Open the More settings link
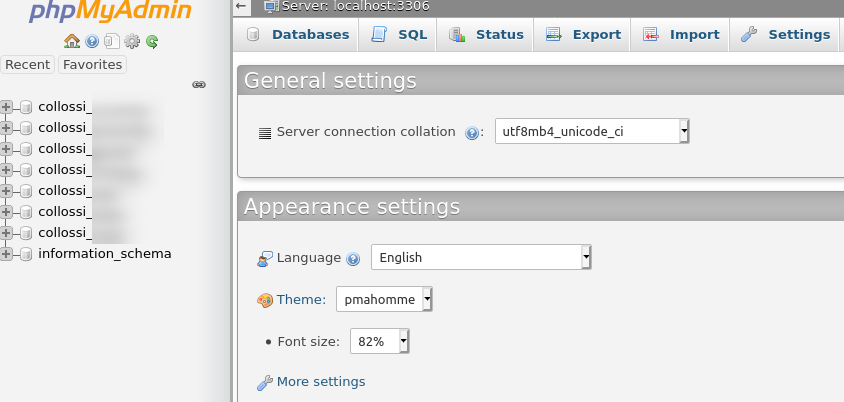The image size is (844, 402). pyautogui.click(x=320, y=381)
